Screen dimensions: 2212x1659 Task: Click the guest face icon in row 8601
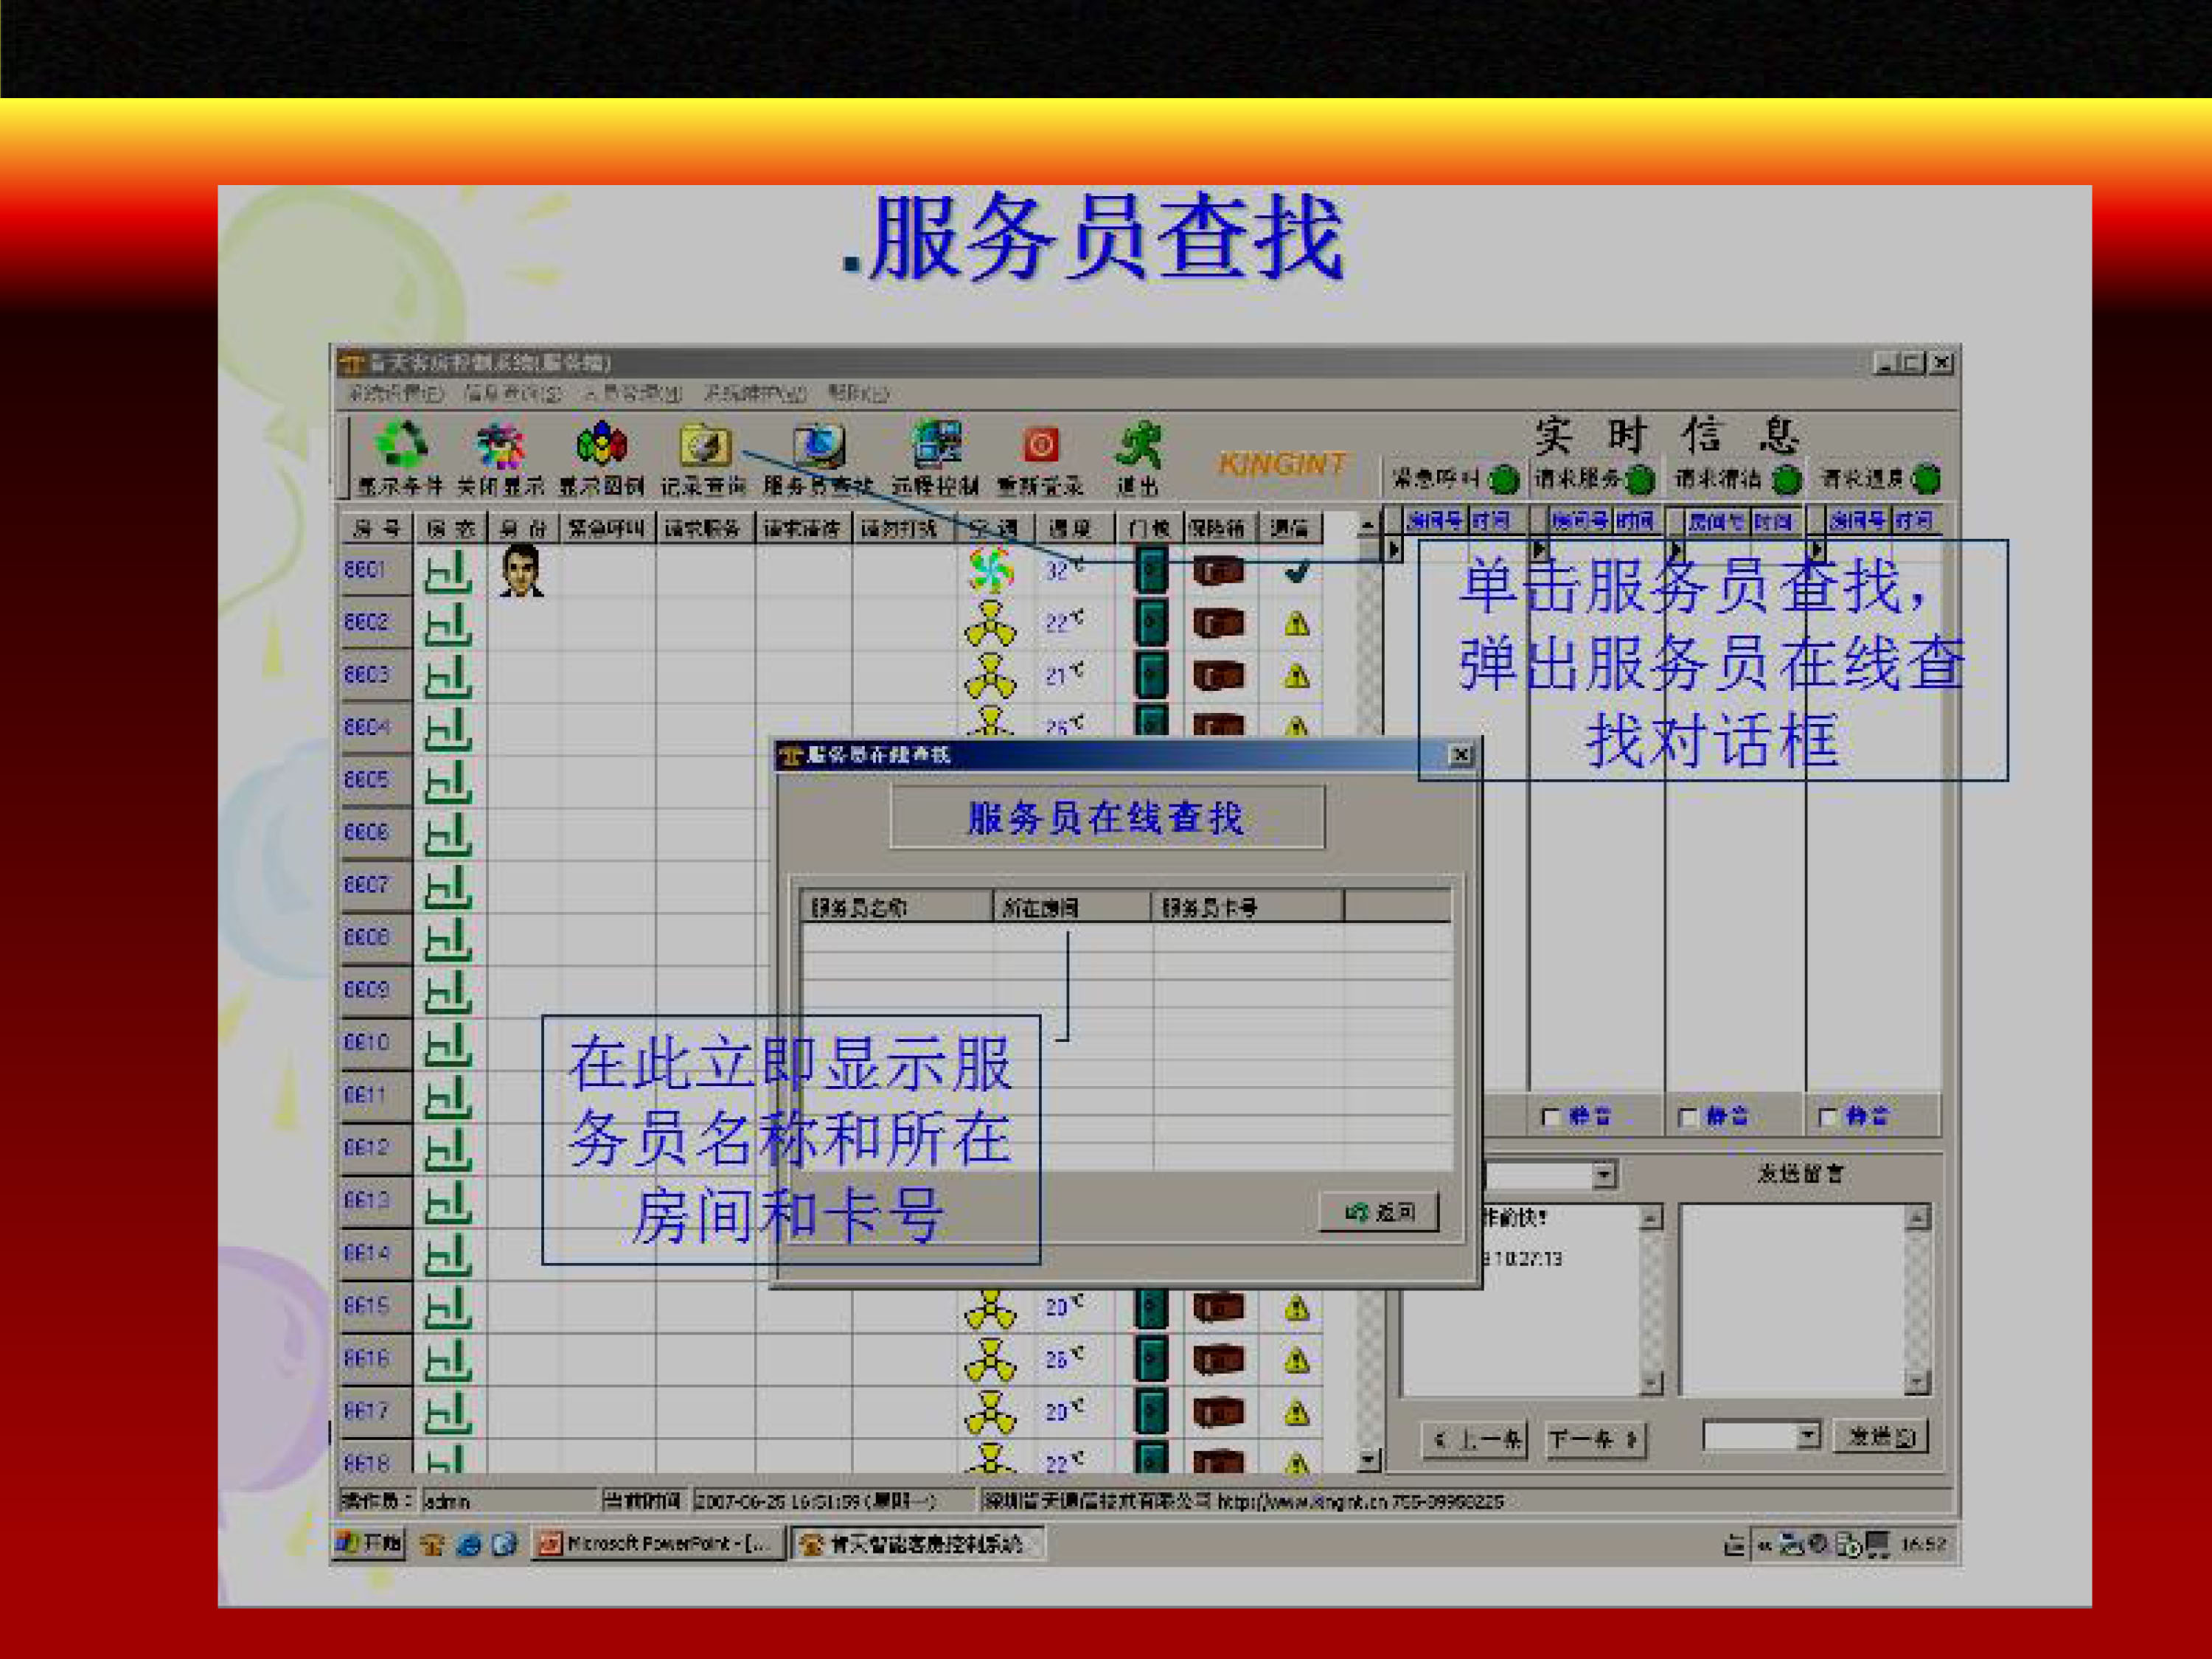click(x=521, y=571)
